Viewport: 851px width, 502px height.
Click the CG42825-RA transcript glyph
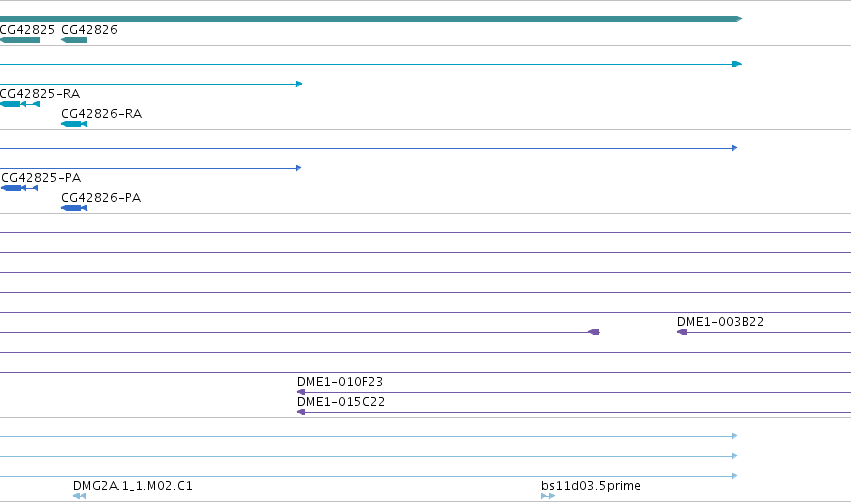tap(20, 104)
